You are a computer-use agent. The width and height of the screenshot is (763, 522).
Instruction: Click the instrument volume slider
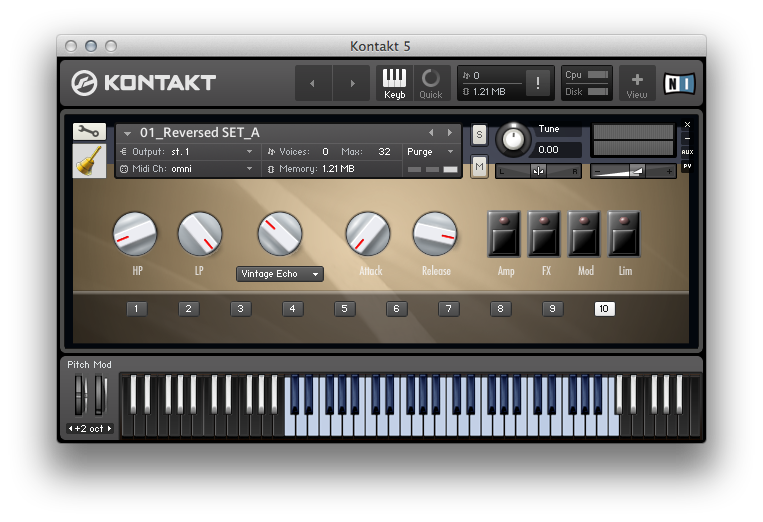(633, 171)
